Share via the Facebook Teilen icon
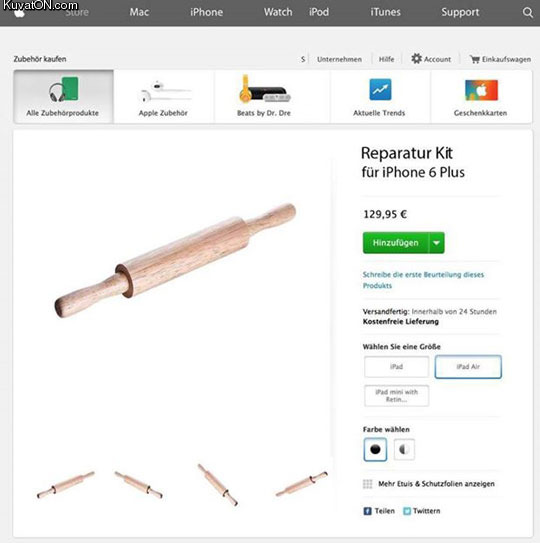 (x=367, y=511)
